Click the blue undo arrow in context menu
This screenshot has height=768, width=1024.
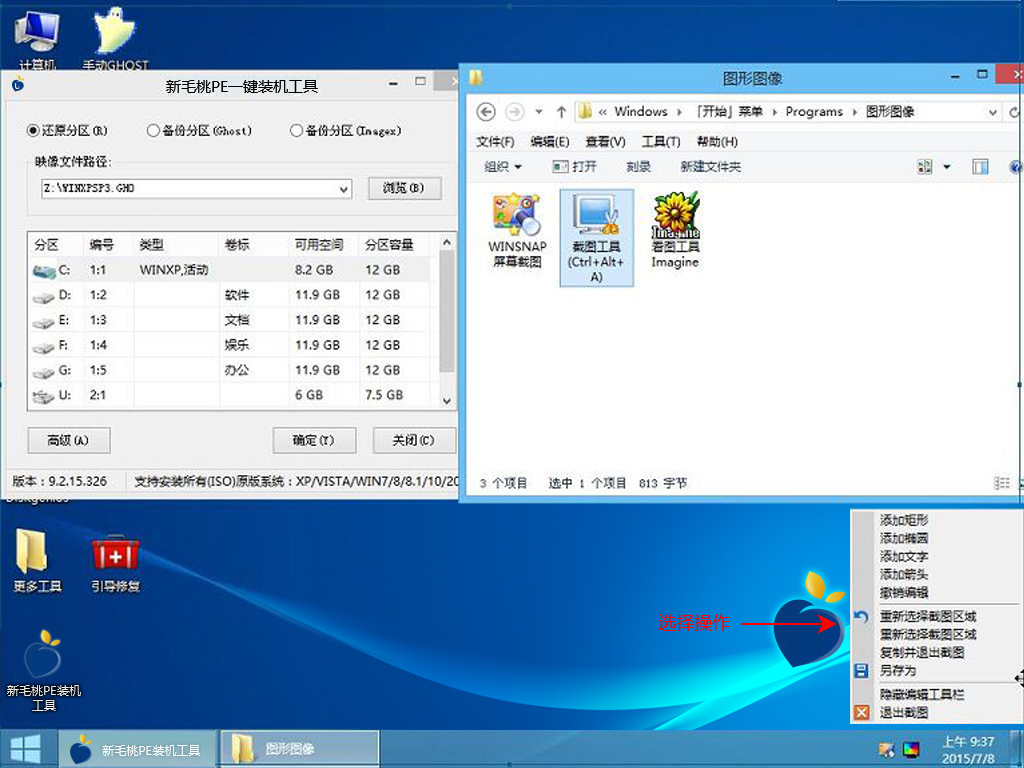[861, 616]
